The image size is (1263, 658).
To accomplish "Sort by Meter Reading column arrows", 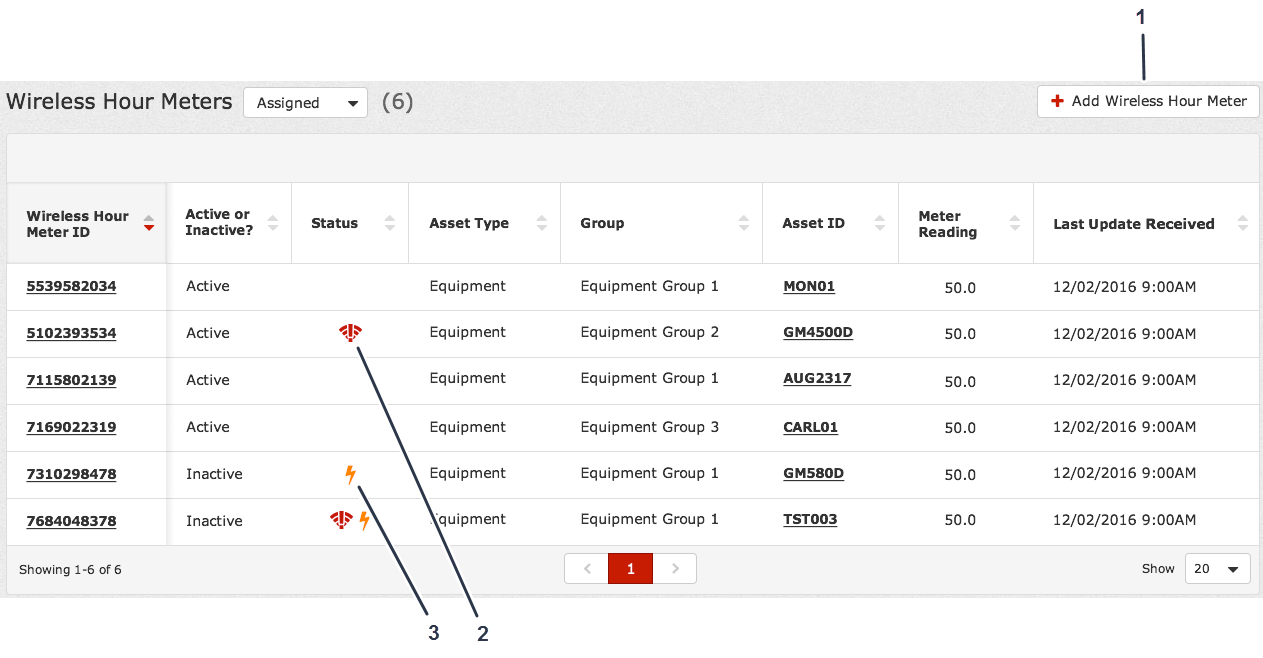I will click(1015, 223).
